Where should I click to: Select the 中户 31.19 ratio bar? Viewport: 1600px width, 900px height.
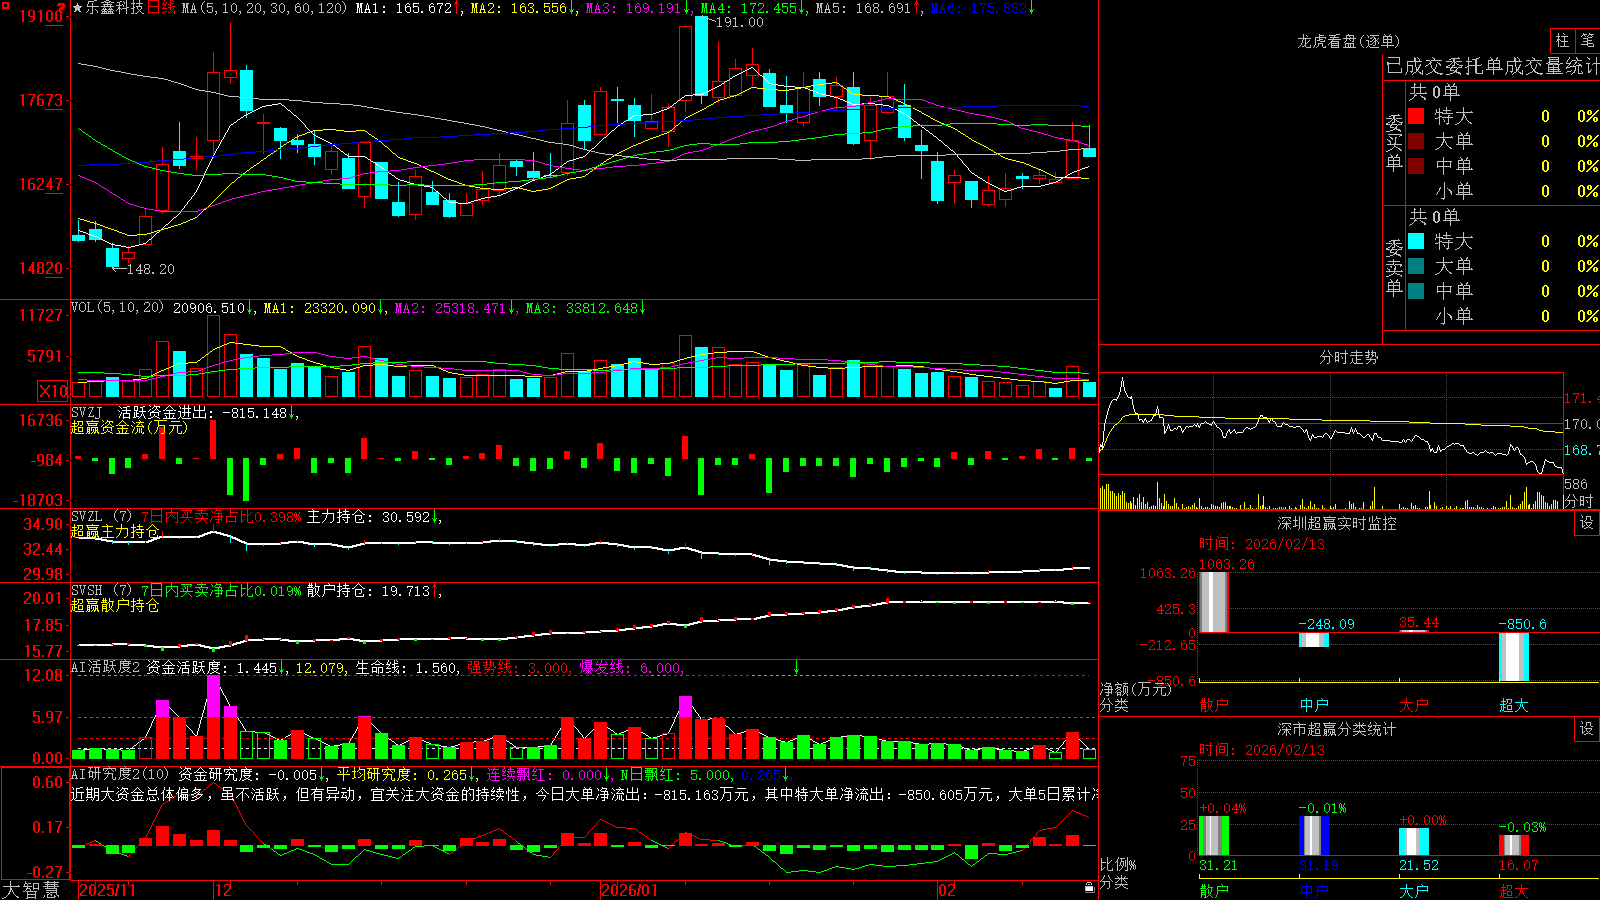pyautogui.click(x=1314, y=836)
